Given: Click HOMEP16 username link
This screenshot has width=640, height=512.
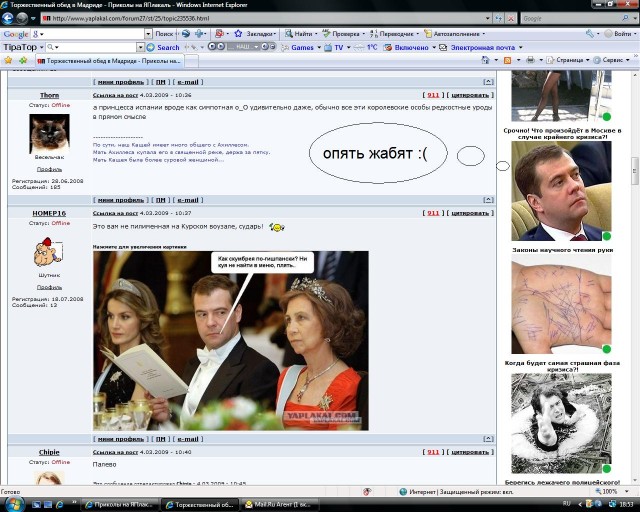Looking at the screenshot, I should click(x=49, y=213).
